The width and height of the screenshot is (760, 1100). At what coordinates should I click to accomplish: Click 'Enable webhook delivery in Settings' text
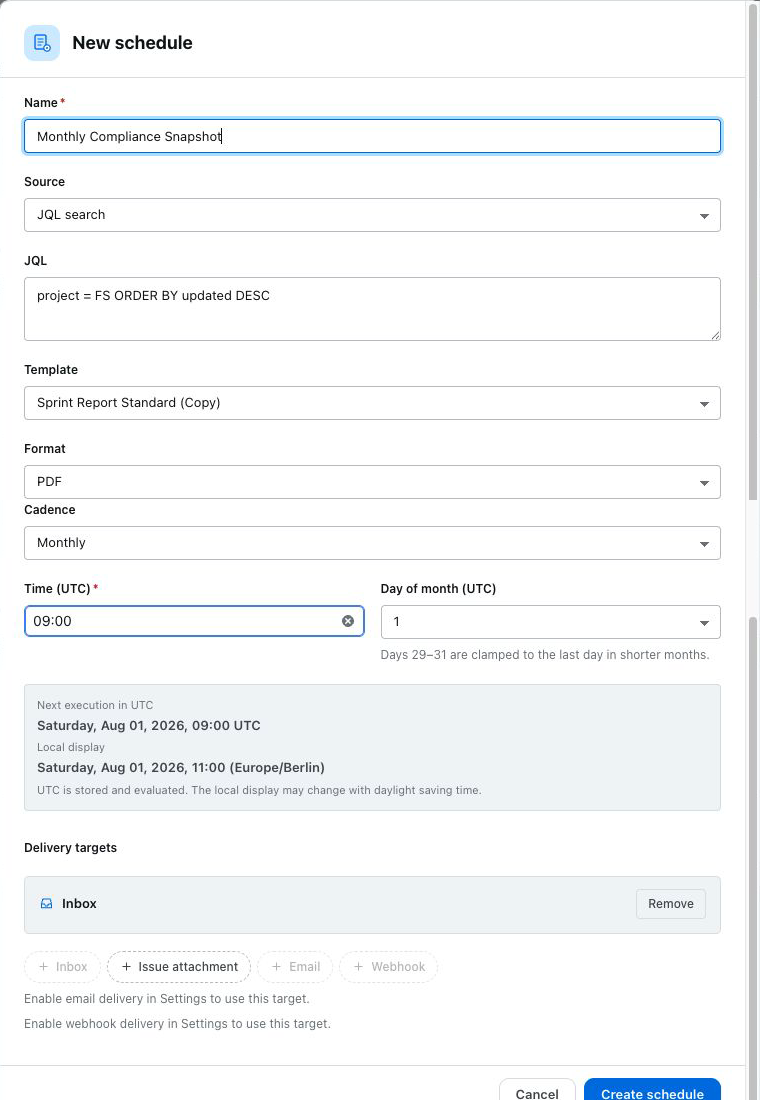178,1024
